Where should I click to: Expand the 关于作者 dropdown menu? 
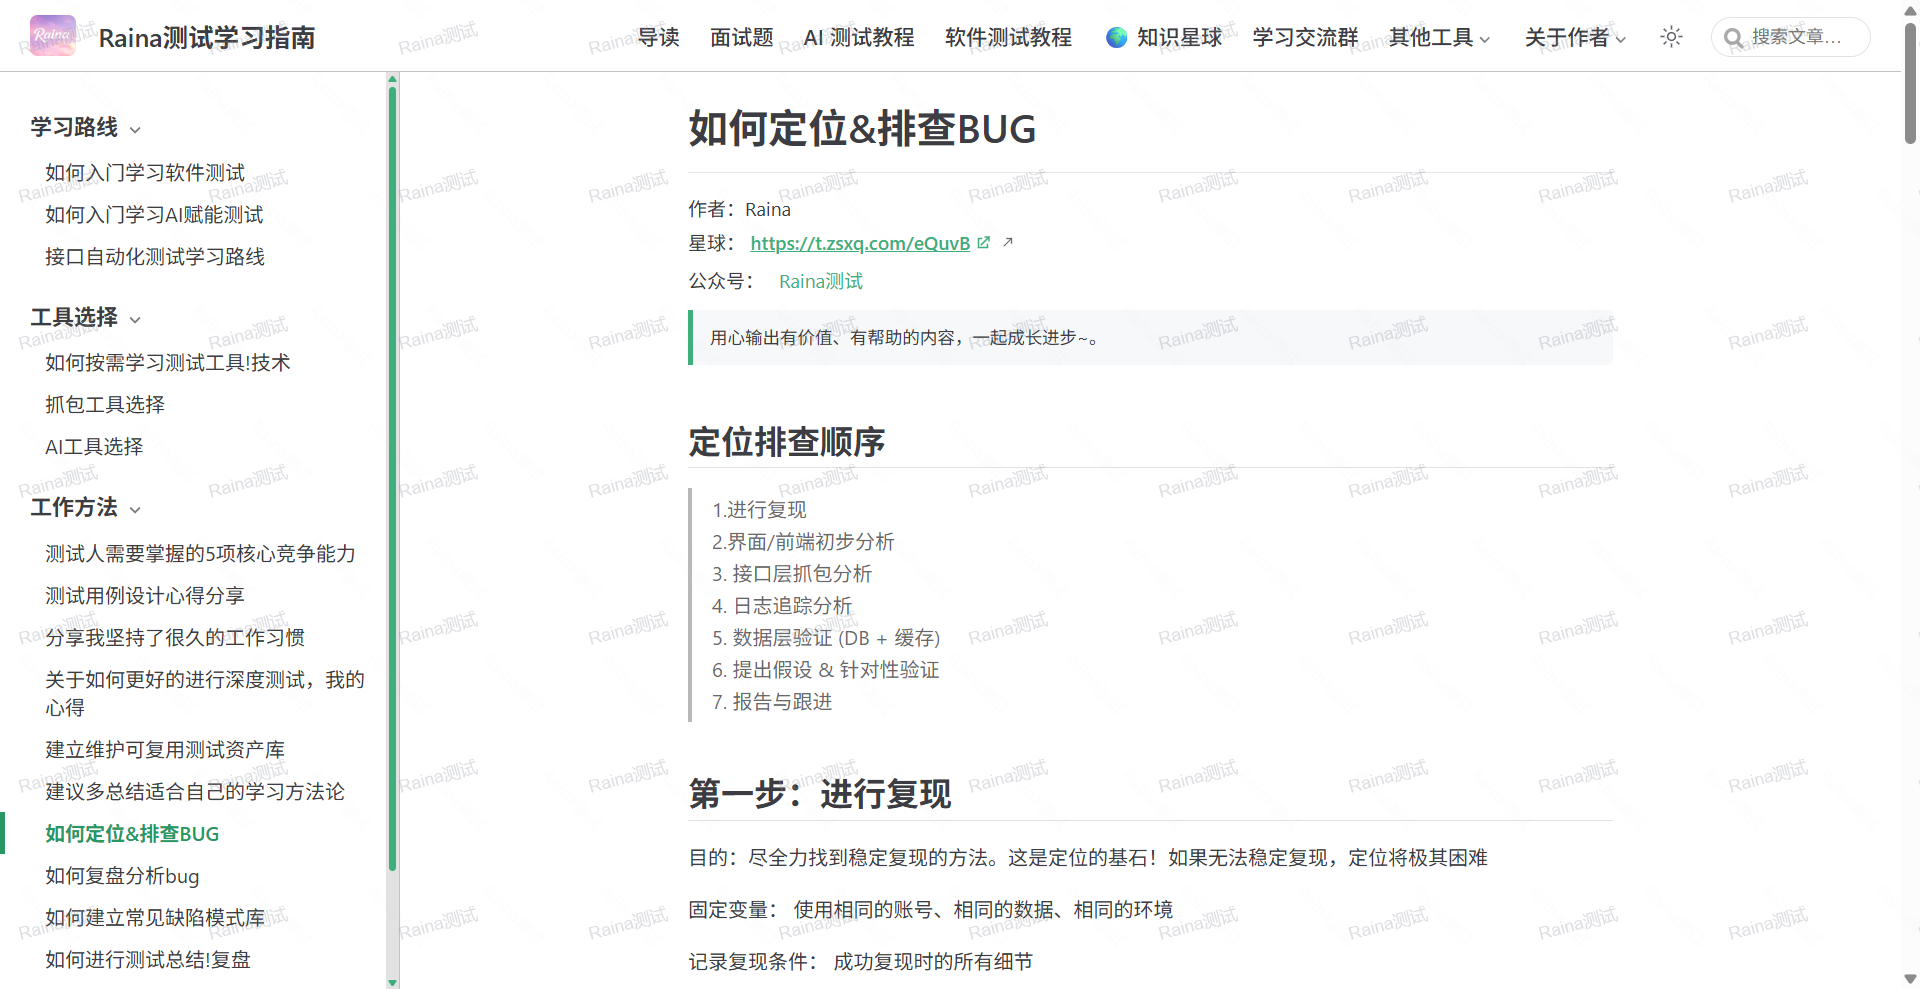1575,37
